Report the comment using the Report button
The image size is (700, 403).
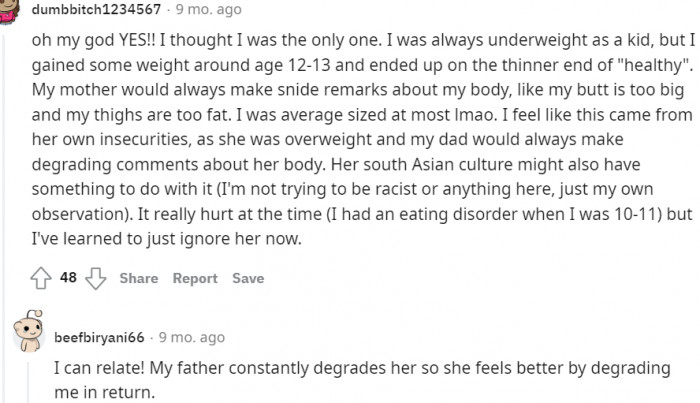(x=195, y=278)
